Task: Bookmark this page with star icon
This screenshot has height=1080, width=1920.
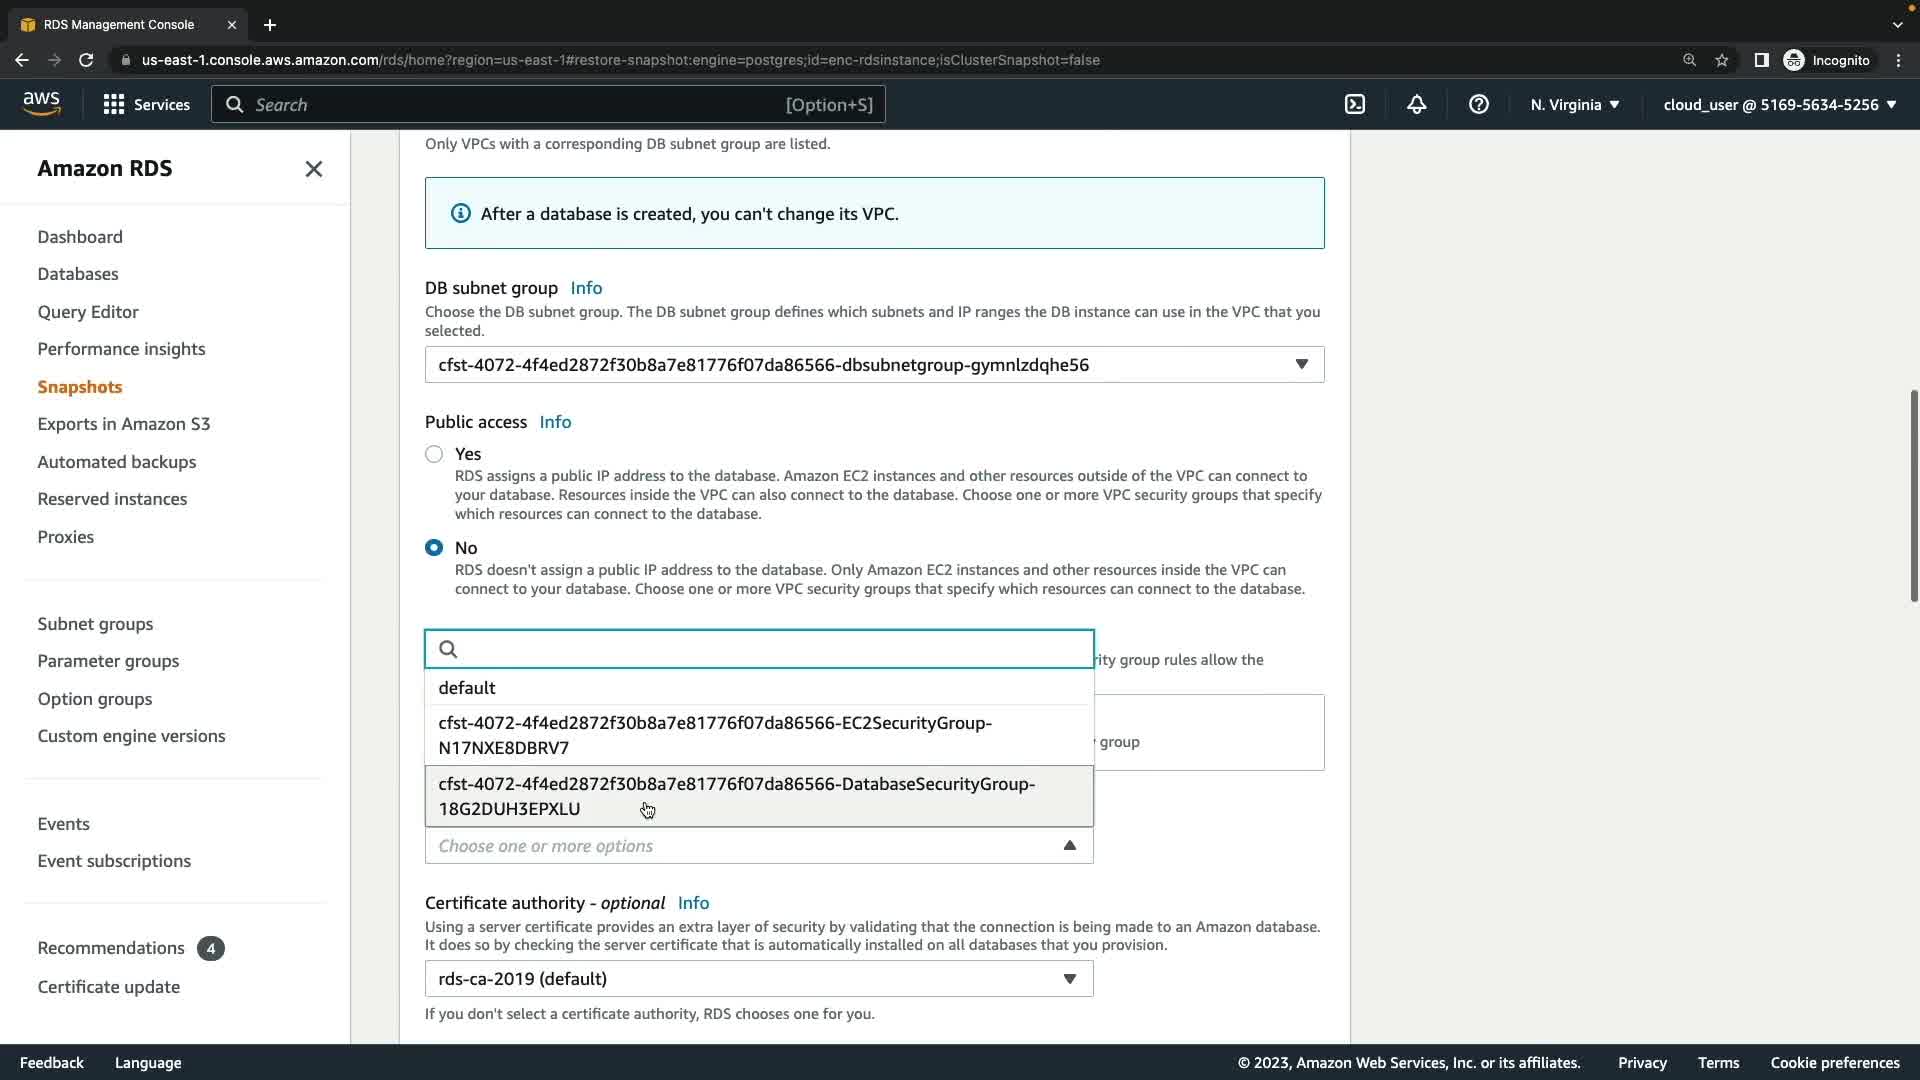Action: [x=1721, y=60]
